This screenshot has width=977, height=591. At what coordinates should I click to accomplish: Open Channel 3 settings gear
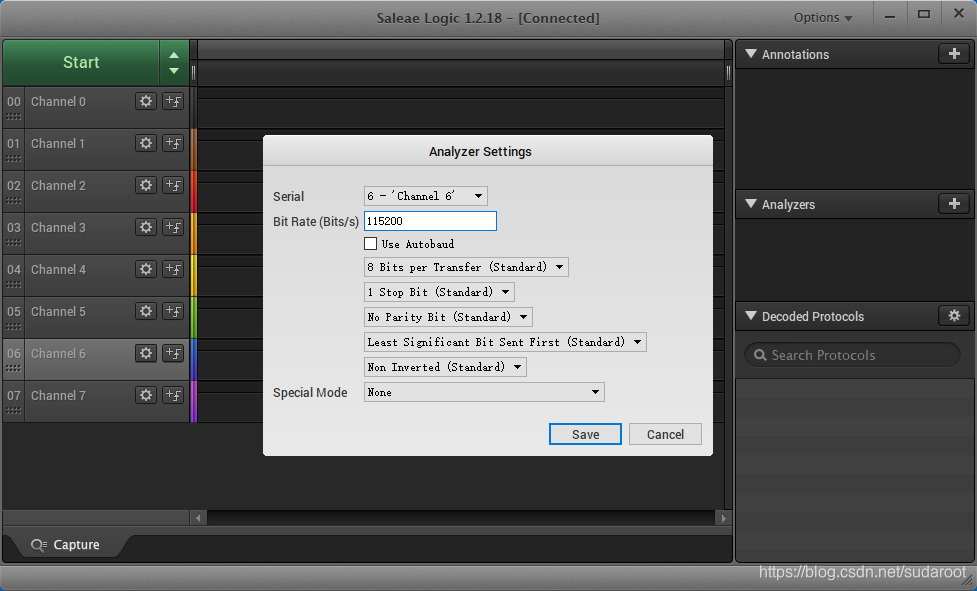(x=146, y=227)
